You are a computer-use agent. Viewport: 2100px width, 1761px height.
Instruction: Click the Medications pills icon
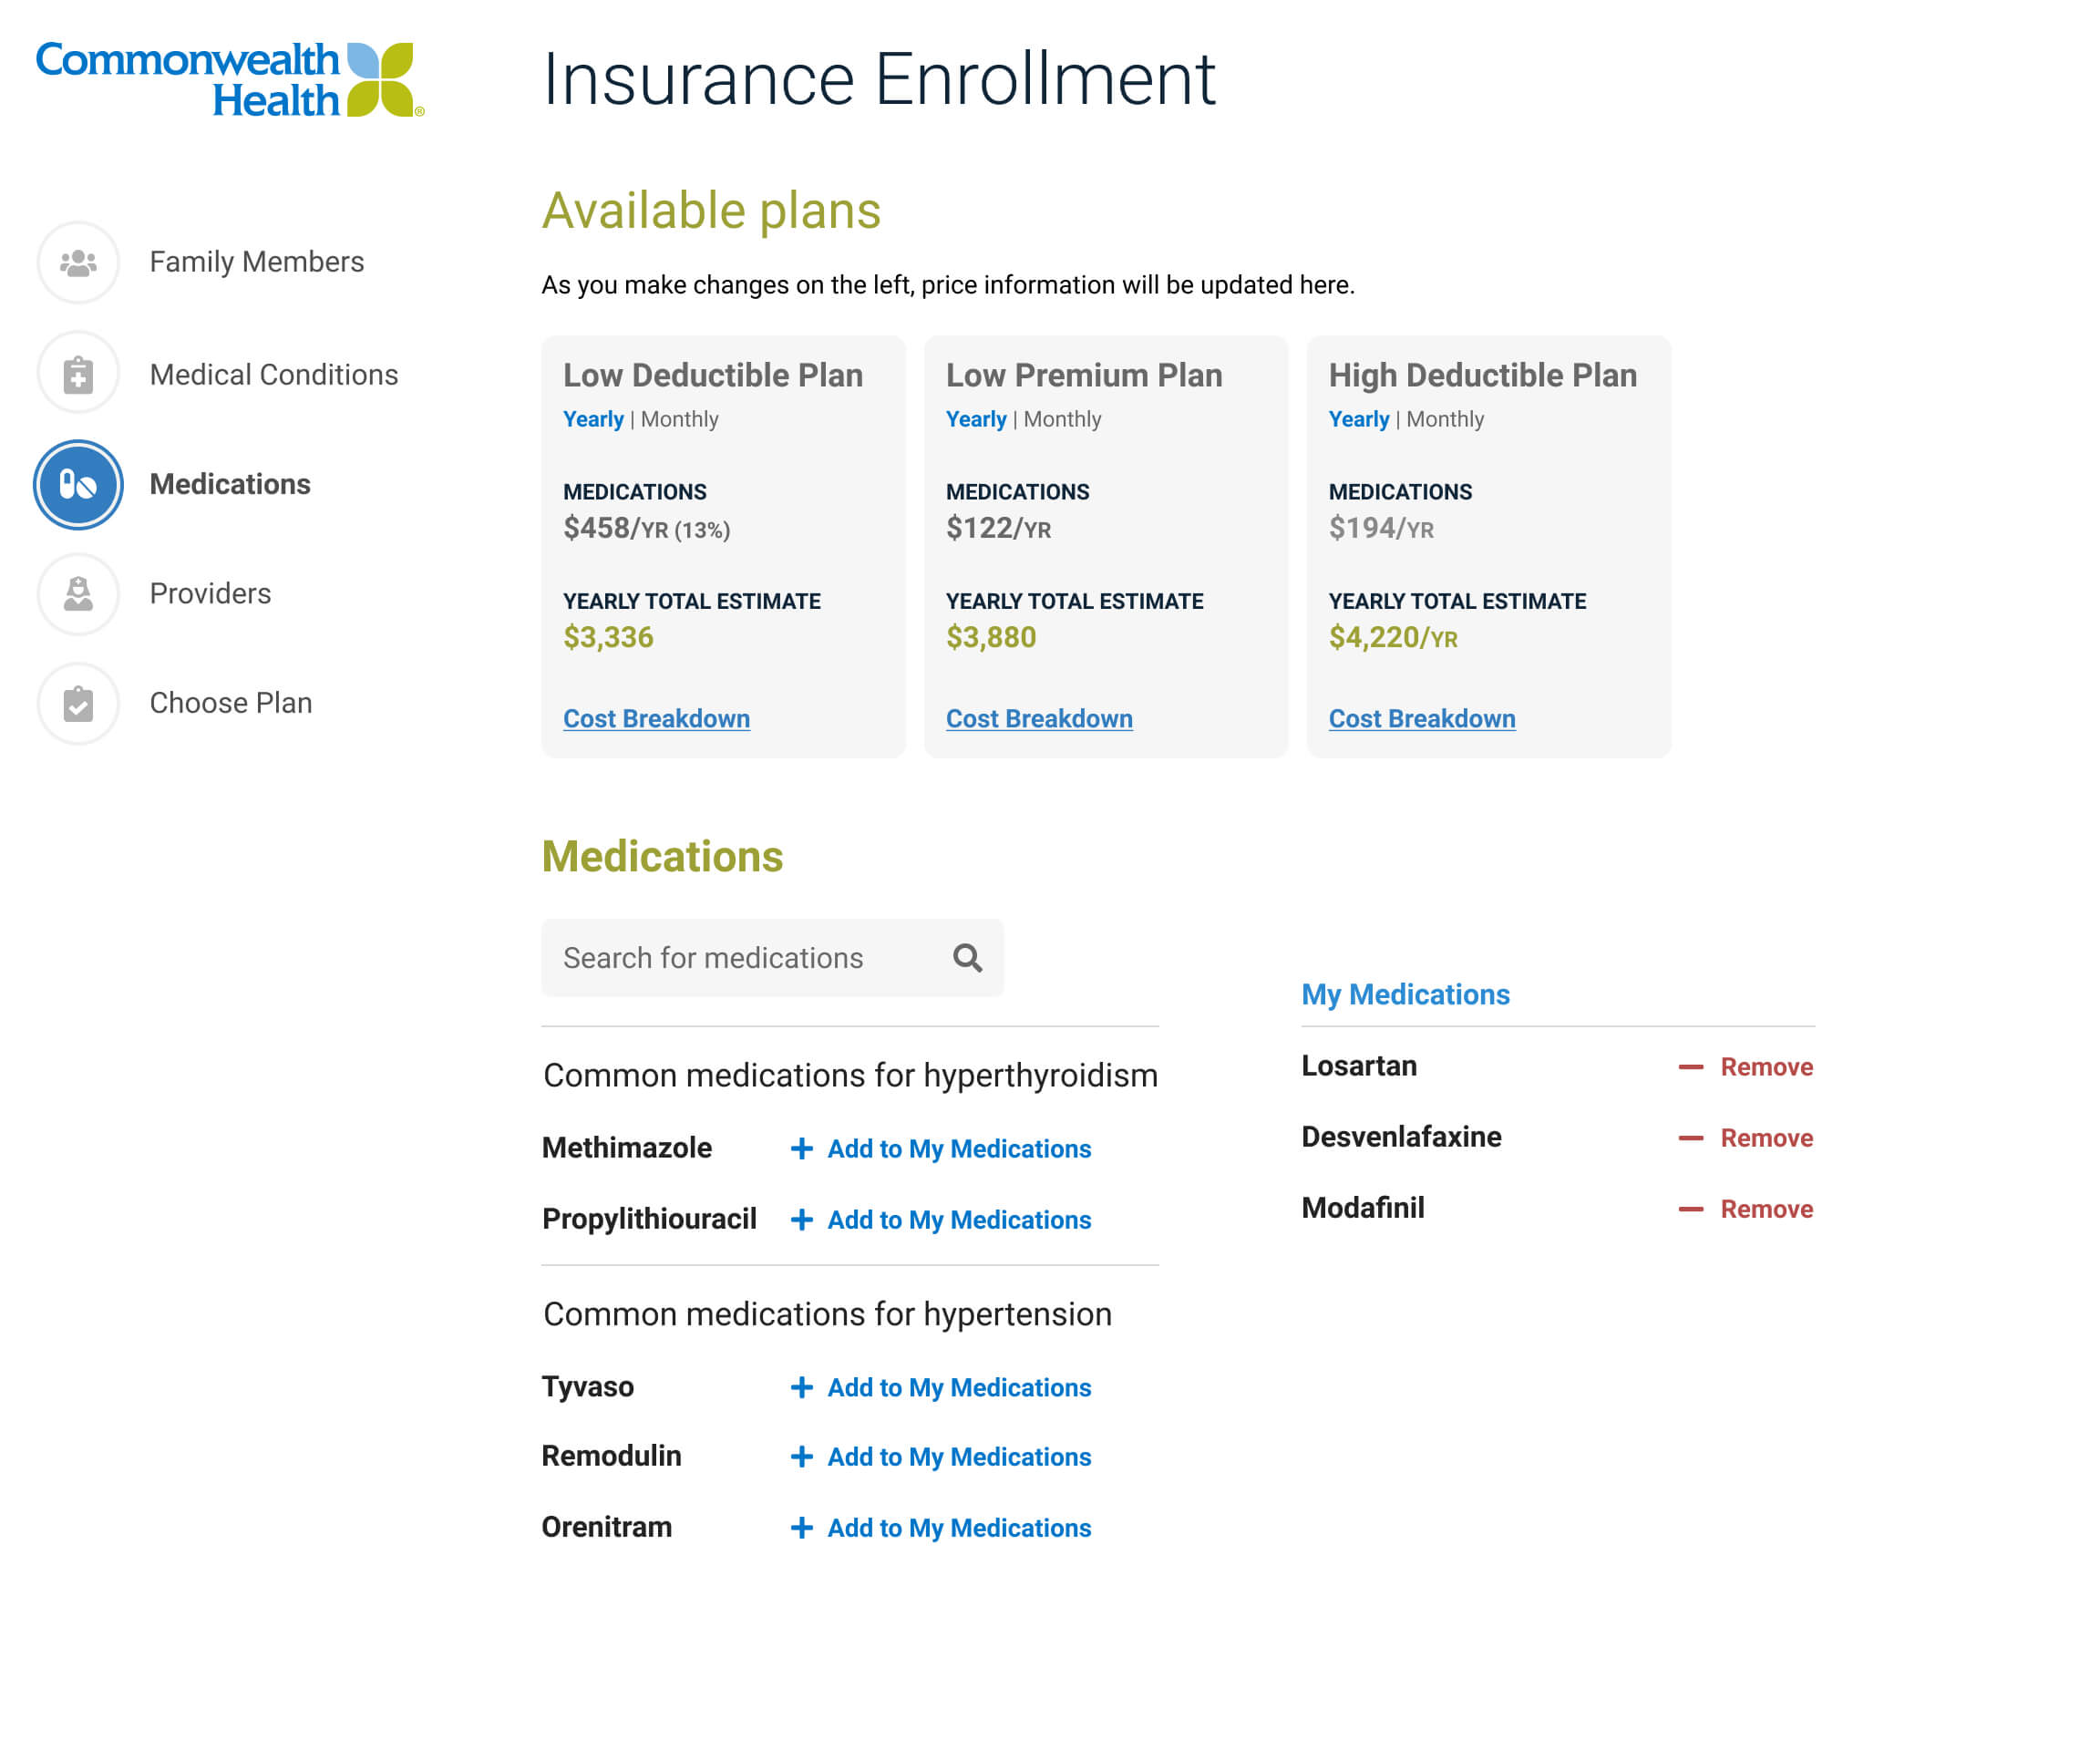(x=78, y=485)
